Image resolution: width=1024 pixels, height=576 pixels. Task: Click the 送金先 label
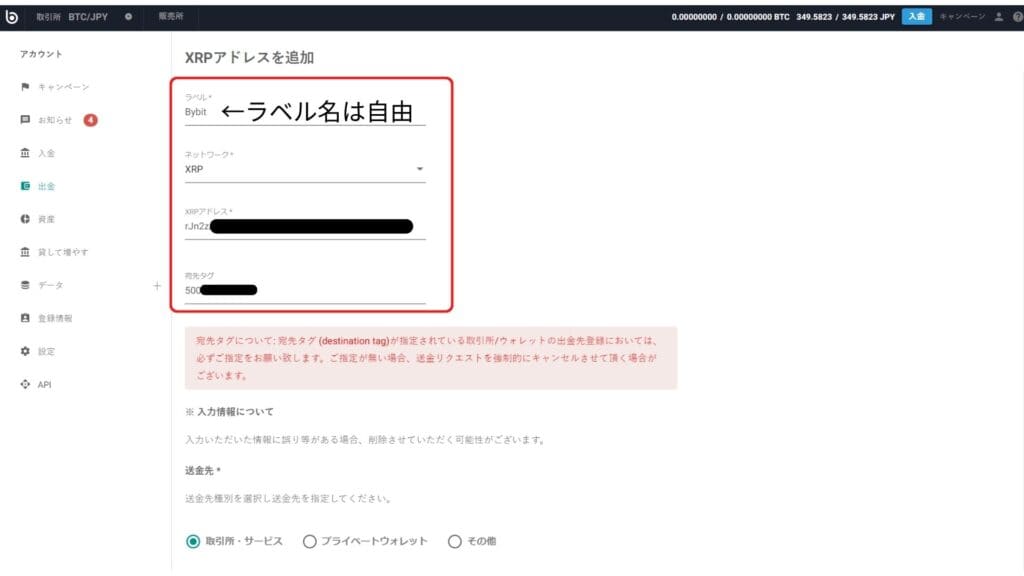(x=202, y=470)
